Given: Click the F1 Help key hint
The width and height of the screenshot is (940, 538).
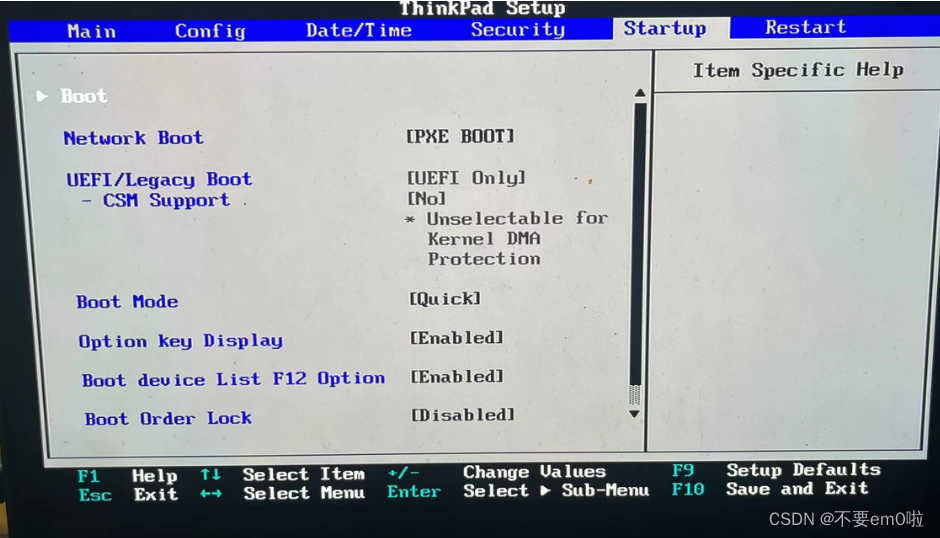Looking at the screenshot, I should [127, 476].
